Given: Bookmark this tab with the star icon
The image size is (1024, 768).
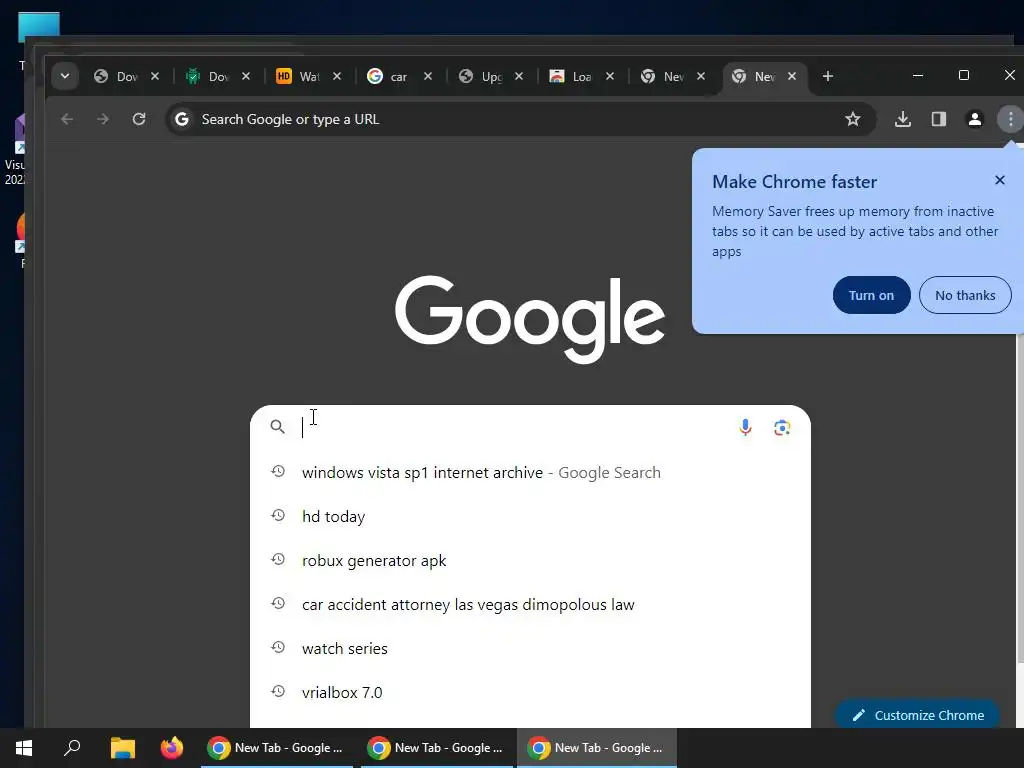Looking at the screenshot, I should coord(852,119).
